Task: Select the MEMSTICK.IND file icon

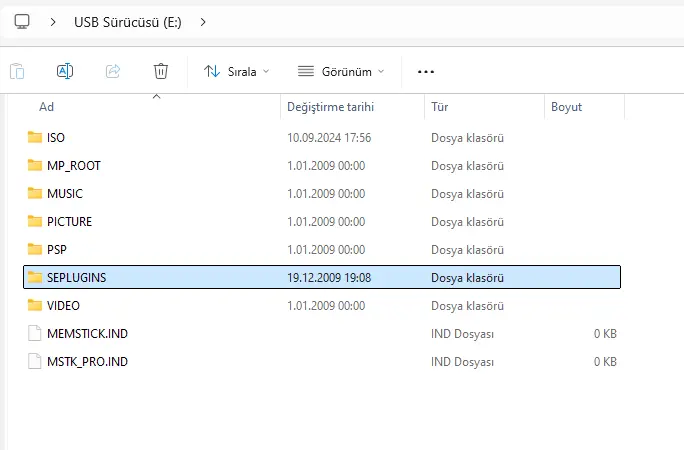Action: coord(34,333)
